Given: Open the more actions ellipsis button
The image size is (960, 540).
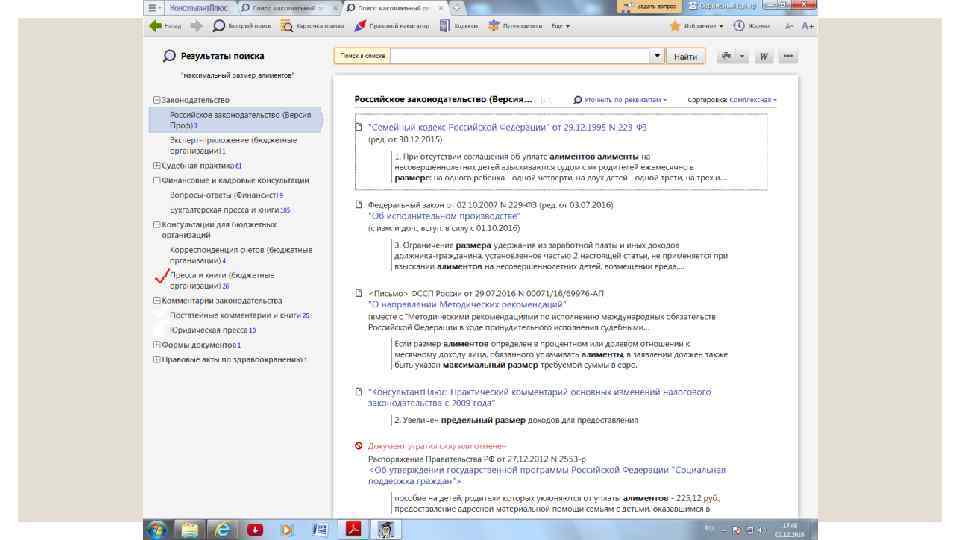Looking at the screenshot, I should click(788, 56).
